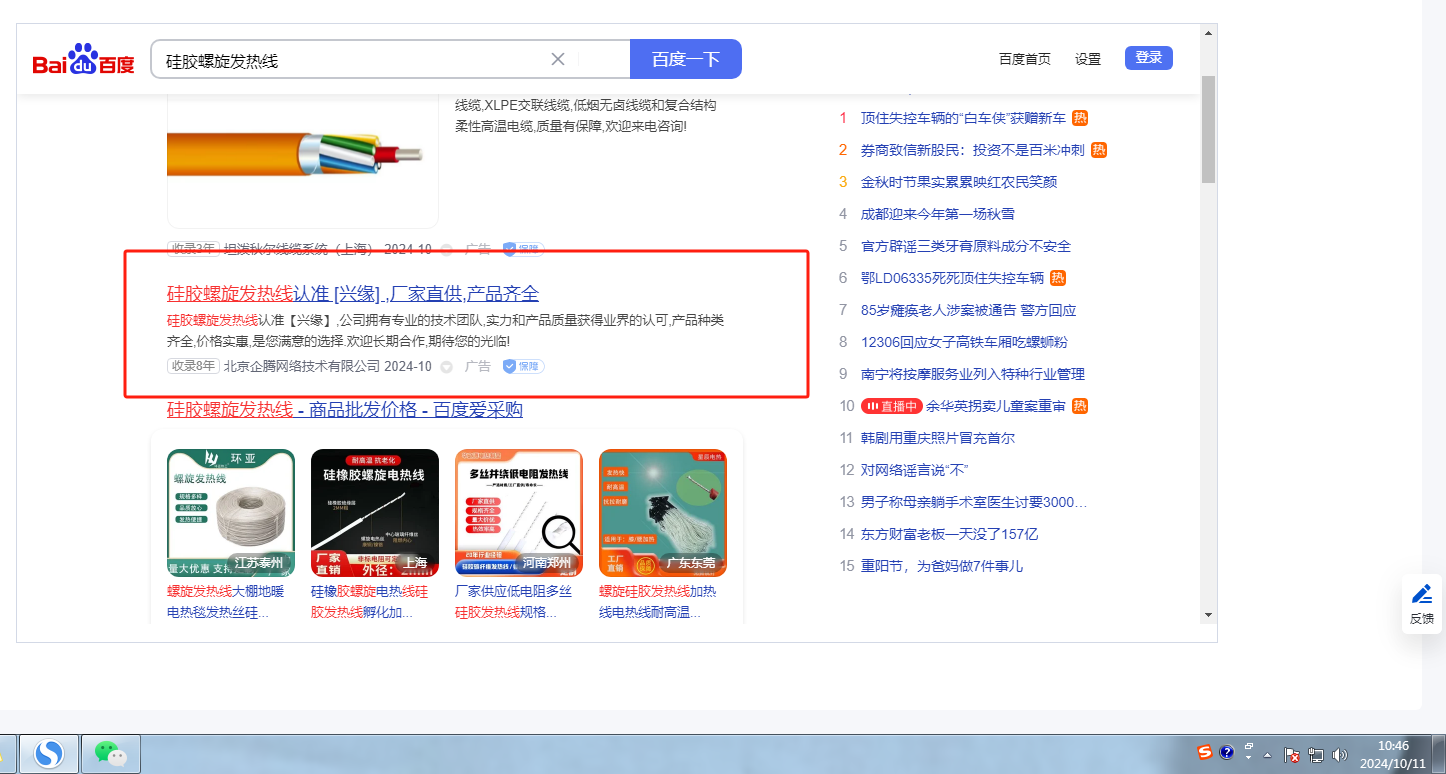
Task: Open 北京企腾网络技术有限公司 advertiser link
Action: click(302, 366)
